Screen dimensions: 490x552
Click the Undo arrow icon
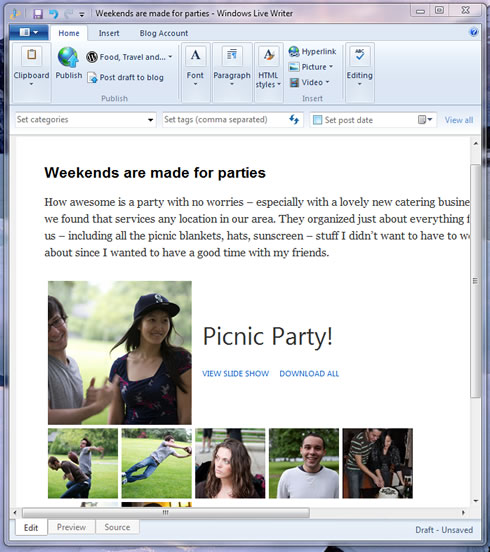coord(54,13)
